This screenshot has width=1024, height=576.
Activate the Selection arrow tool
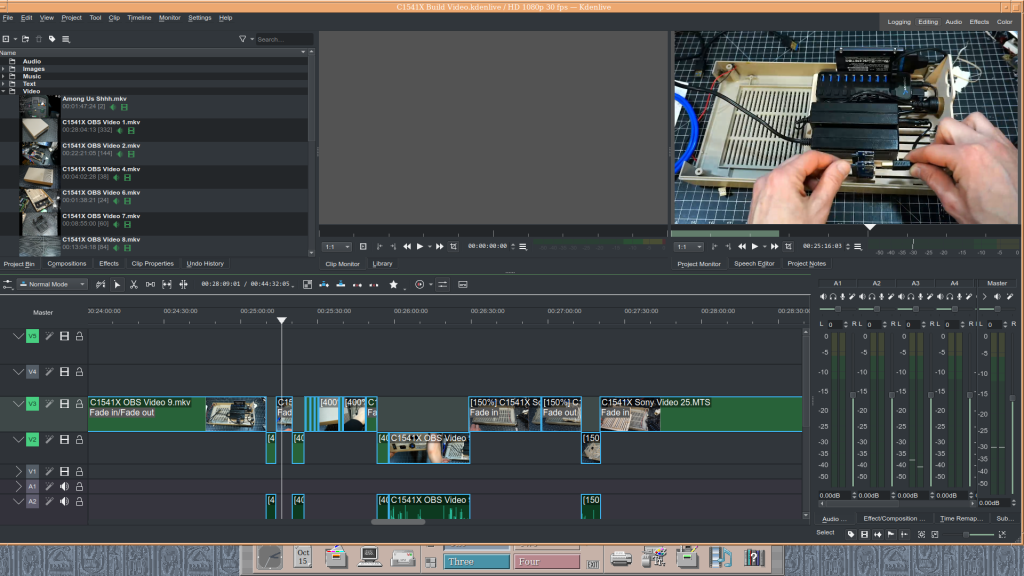pos(117,285)
